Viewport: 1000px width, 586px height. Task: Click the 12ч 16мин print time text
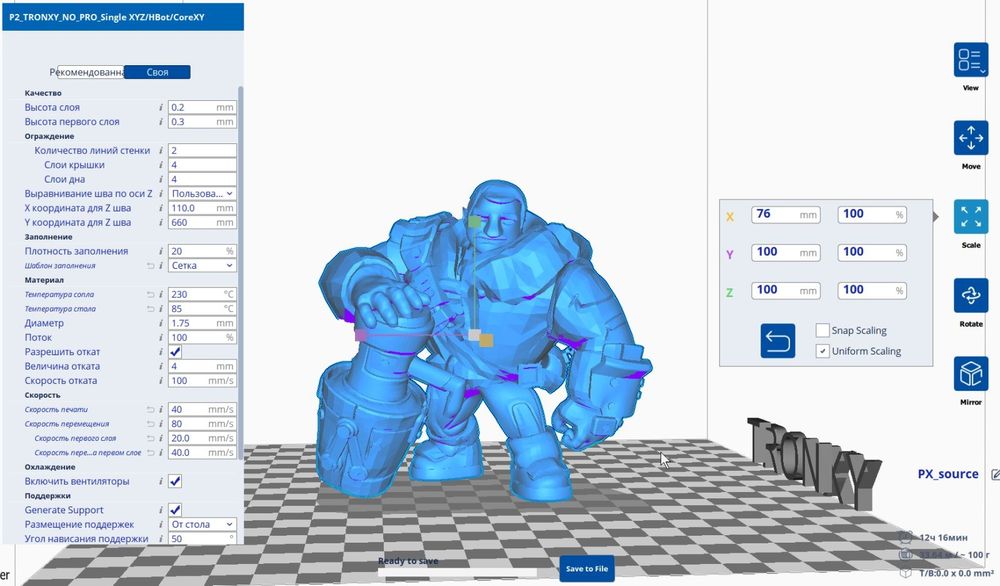coord(943,537)
